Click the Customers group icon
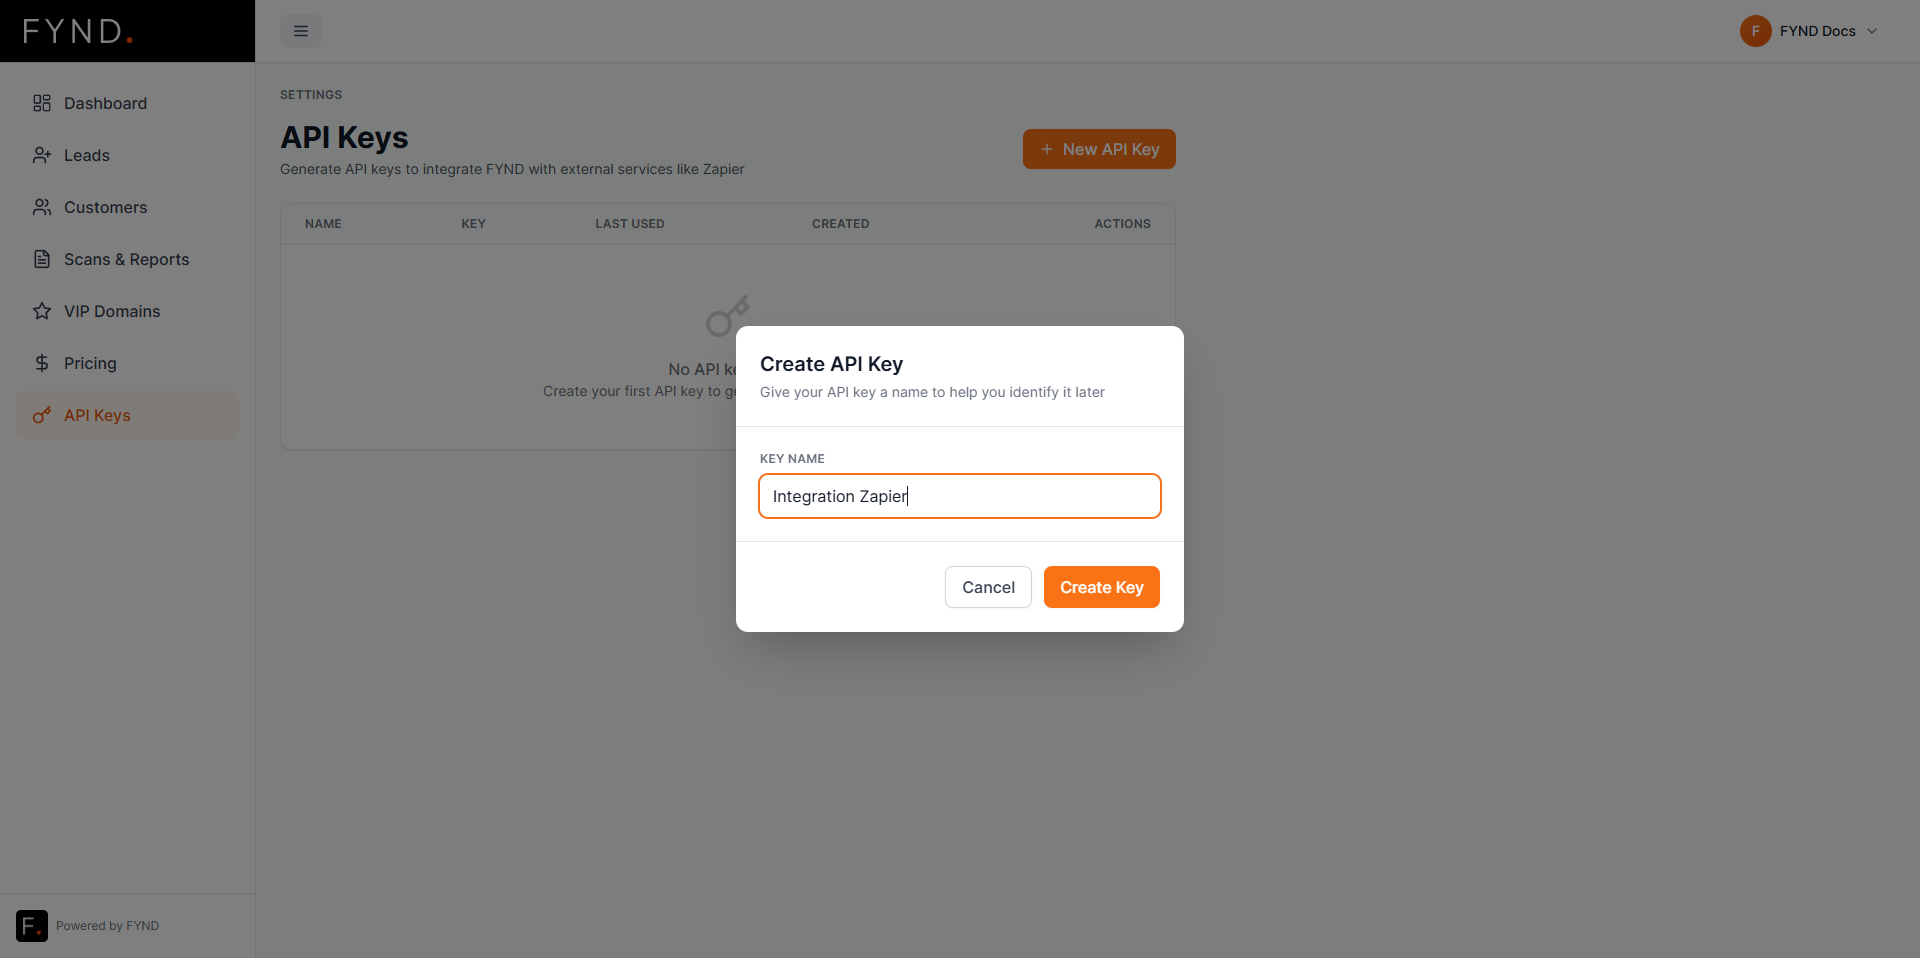Viewport: 1920px width, 958px height. point(41,207)
